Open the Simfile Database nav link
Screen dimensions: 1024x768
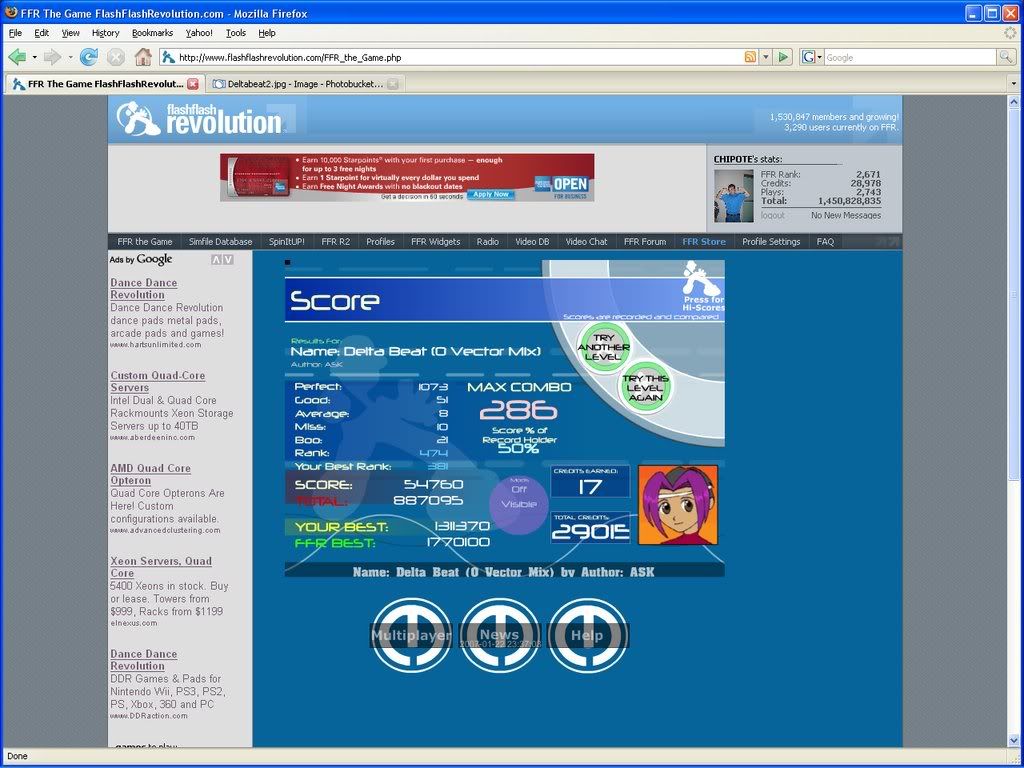coord(220,241)
